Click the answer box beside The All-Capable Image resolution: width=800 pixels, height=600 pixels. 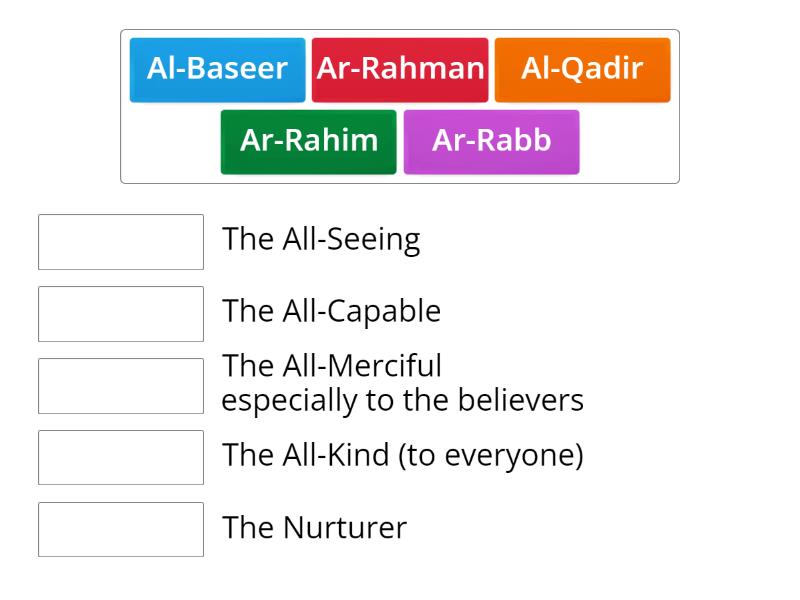[x=120, y=313]
